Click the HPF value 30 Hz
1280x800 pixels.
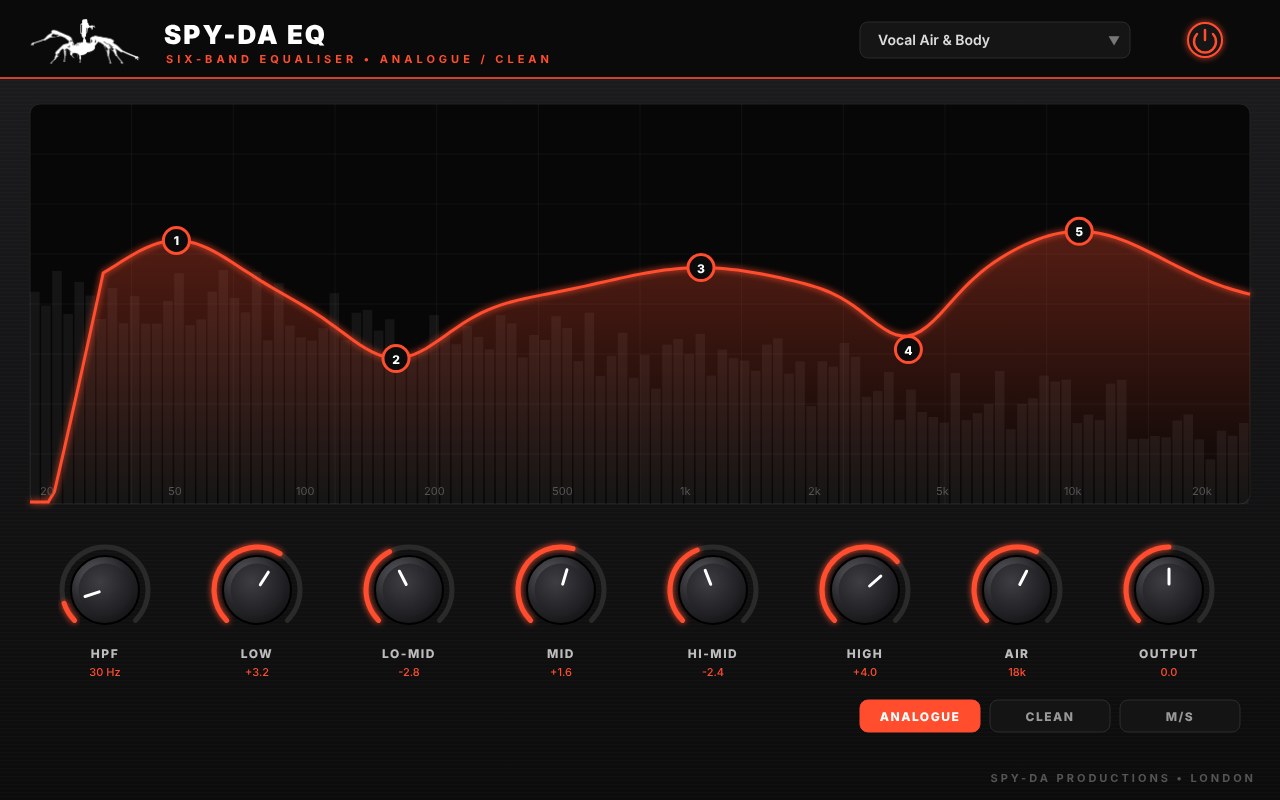click(x=105, y=672)
